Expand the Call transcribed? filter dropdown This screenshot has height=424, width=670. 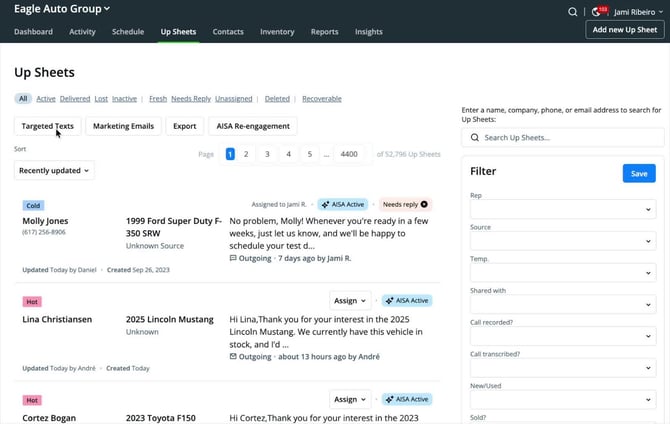point(563,368)
